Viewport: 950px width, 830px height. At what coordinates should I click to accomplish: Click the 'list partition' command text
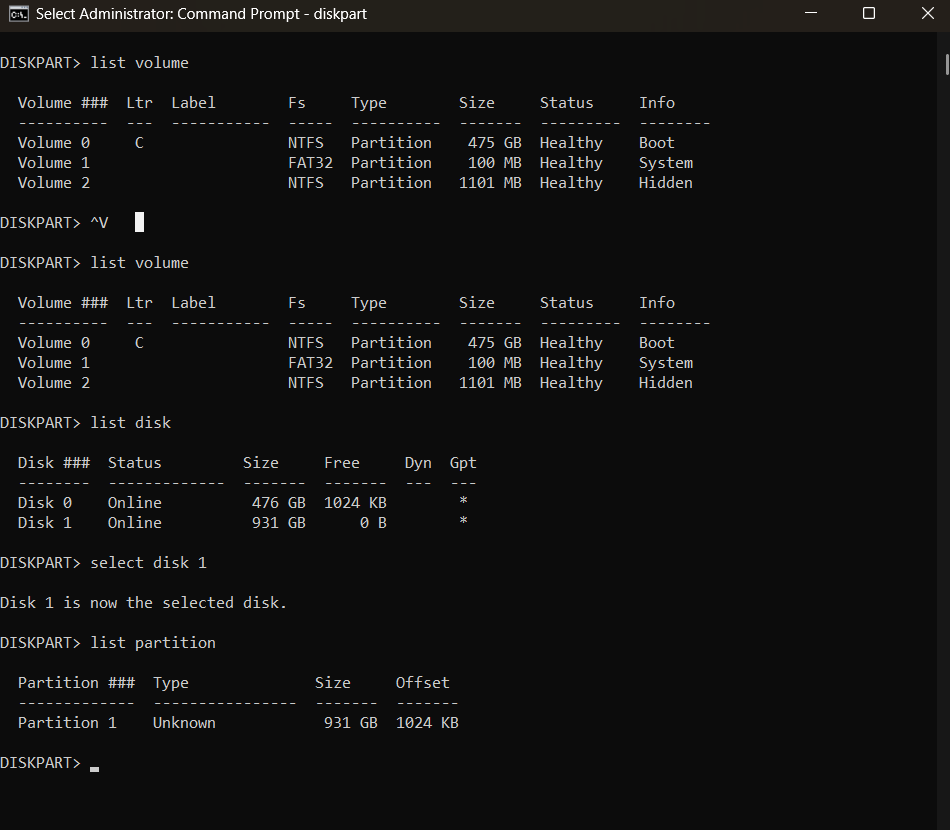153,643
